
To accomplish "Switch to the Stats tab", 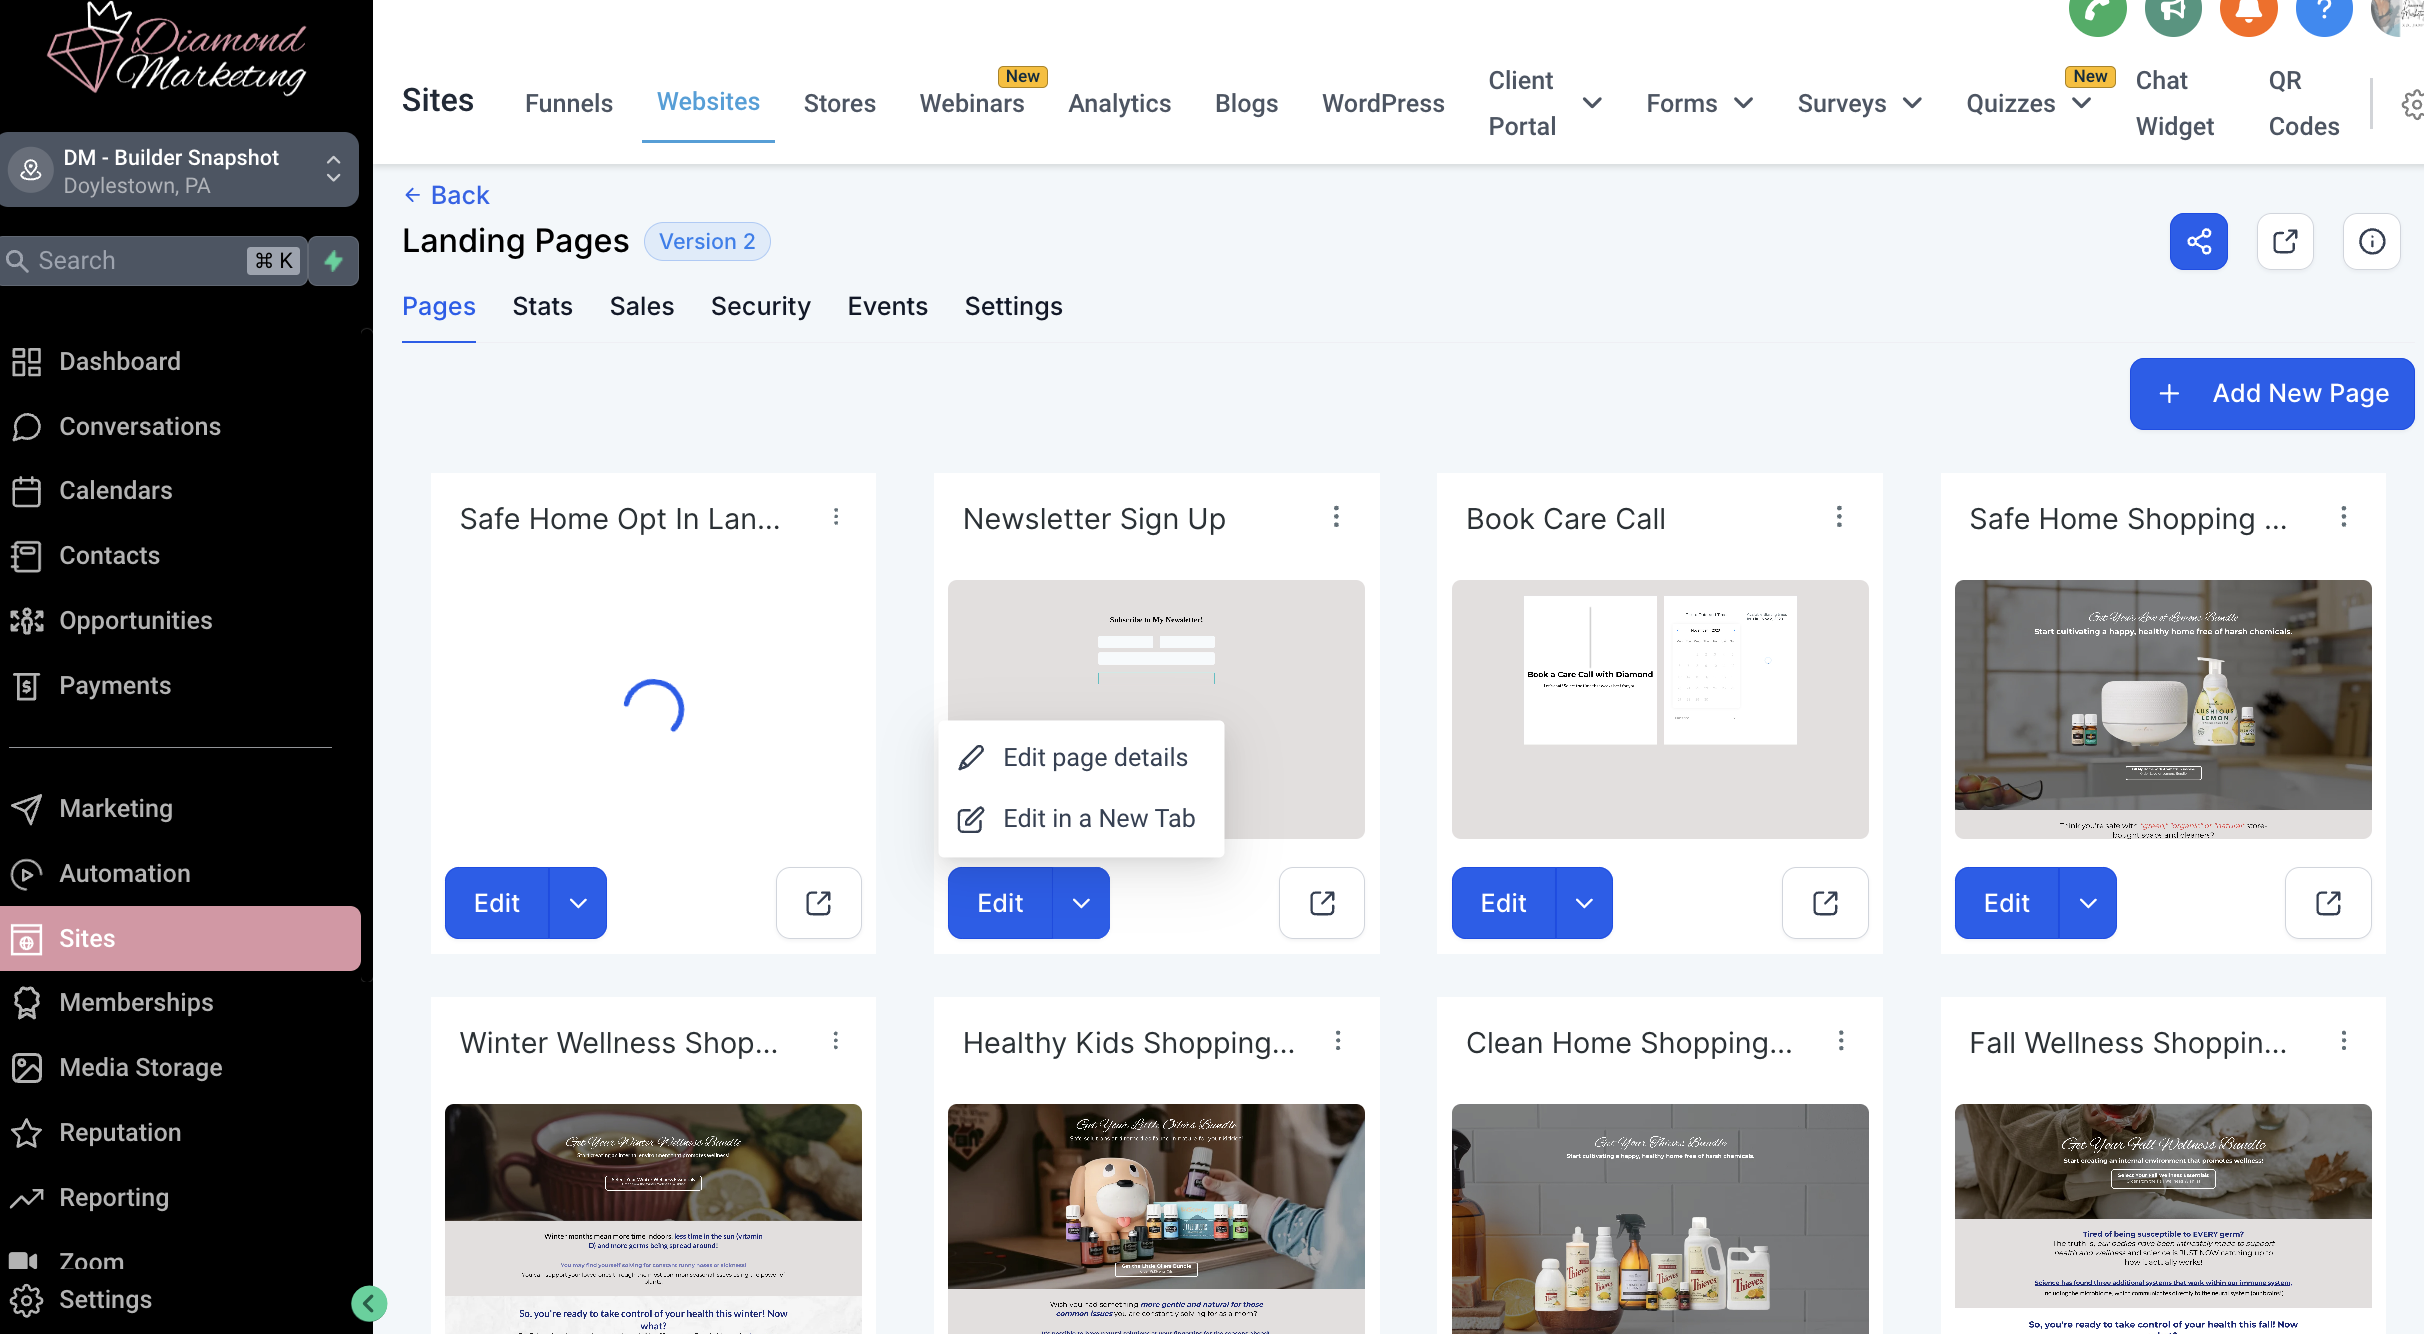I will (542, 306).
